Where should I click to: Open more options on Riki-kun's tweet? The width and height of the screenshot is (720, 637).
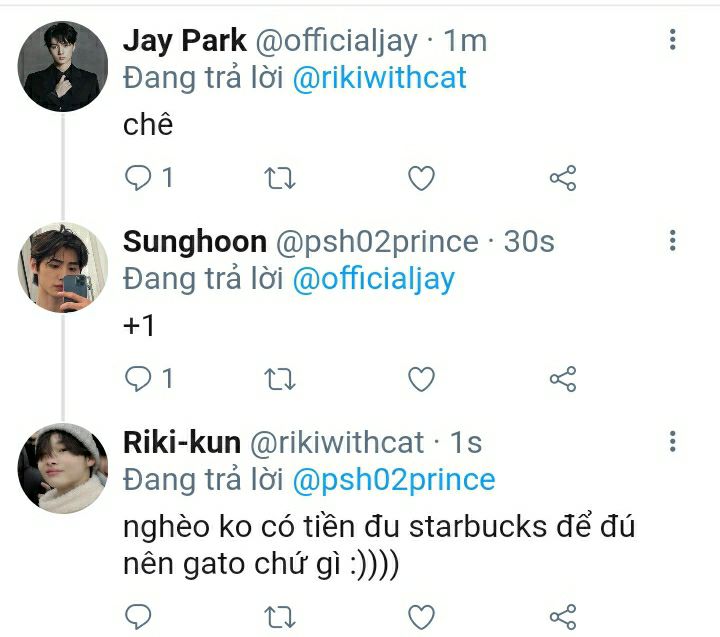[x=673, y=441]
